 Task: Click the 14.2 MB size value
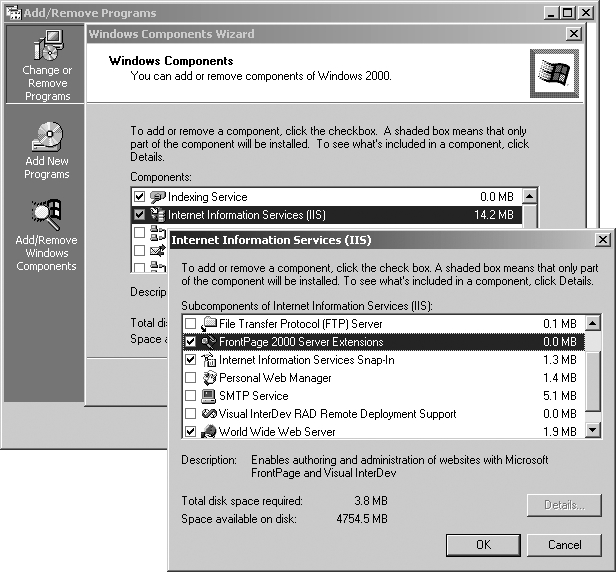pyautogui.click(x=494, y=215)
